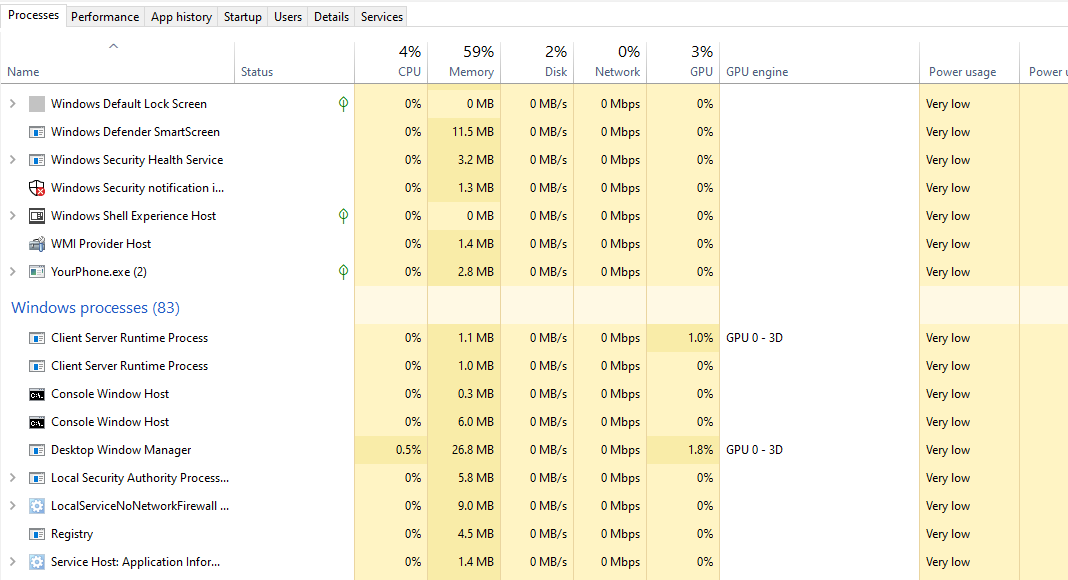Select the WMI Provider Host row
The image size is (1068, 580).
tap(534, 244)
